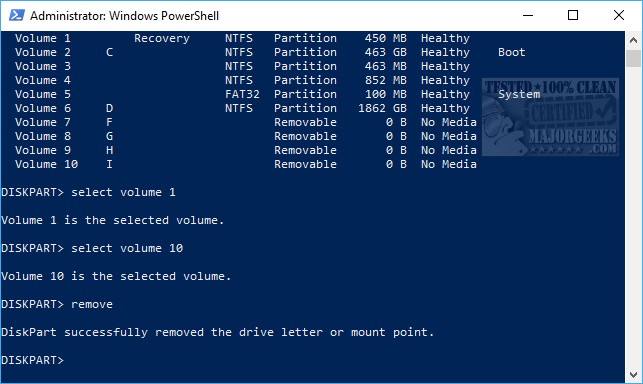643x384 pixels.
Task: Click the 'Boot' info on Volume 2
Action: click(x=512, y=53)
